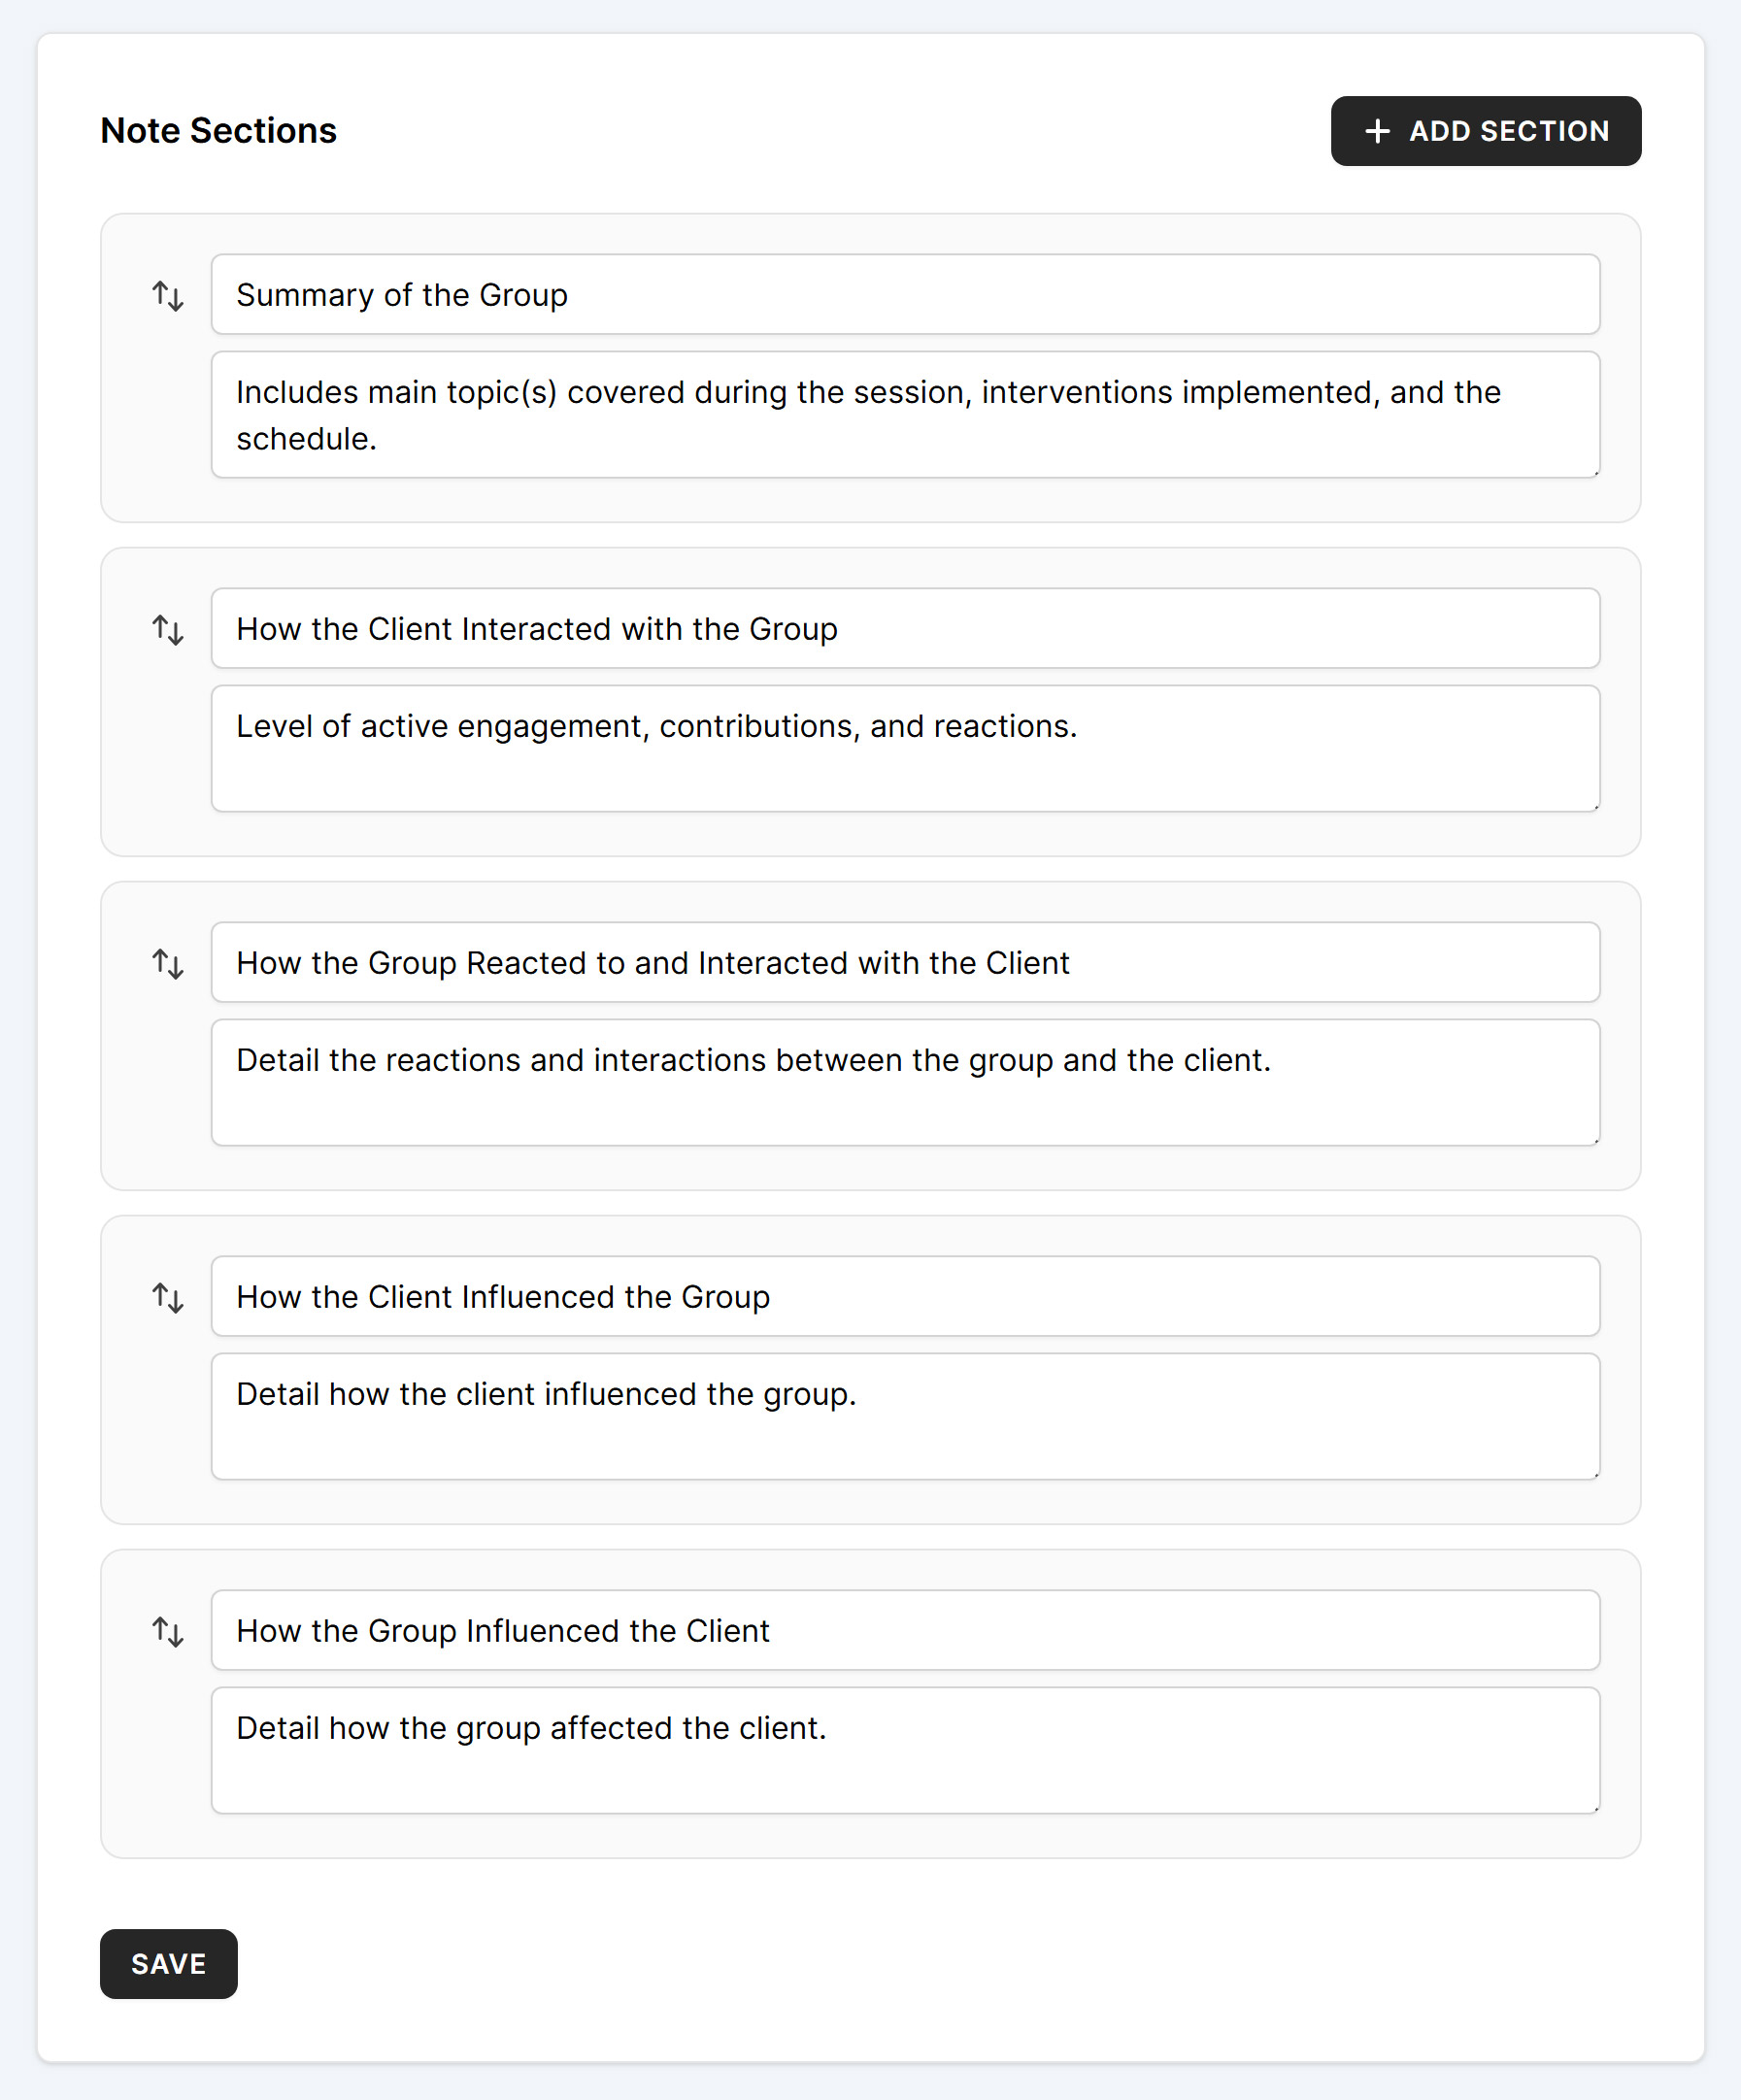
Task: Select the Detail how the client influenced description
Action: click(x=905, y=1414)
